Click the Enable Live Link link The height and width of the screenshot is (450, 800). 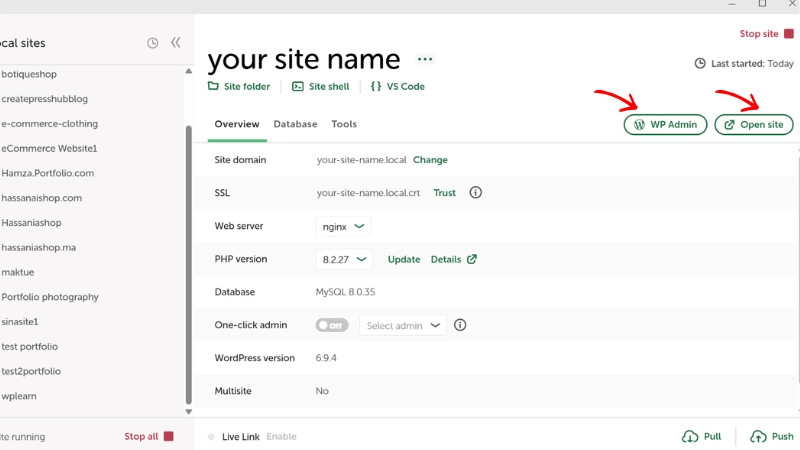coord(281,437)
